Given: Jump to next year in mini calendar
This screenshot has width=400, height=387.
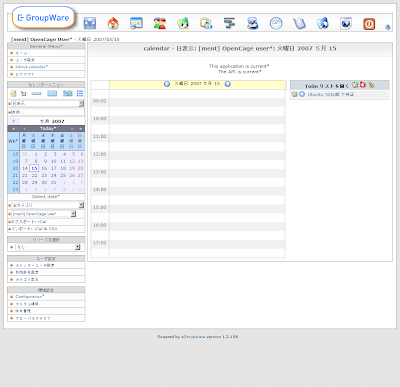Looking at the screenshot, I should [81, 129].
